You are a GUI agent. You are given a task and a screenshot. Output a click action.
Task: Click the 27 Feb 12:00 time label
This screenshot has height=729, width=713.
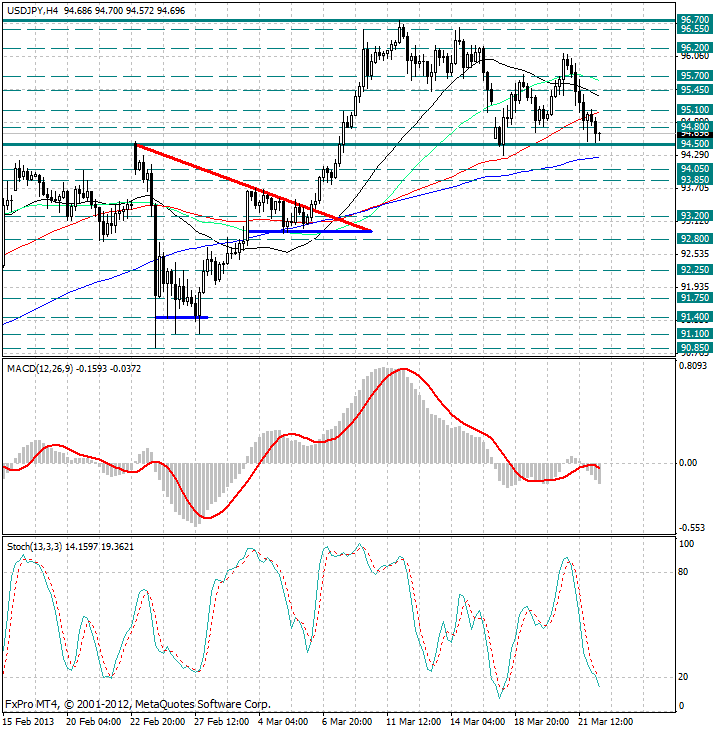(221, 722)
